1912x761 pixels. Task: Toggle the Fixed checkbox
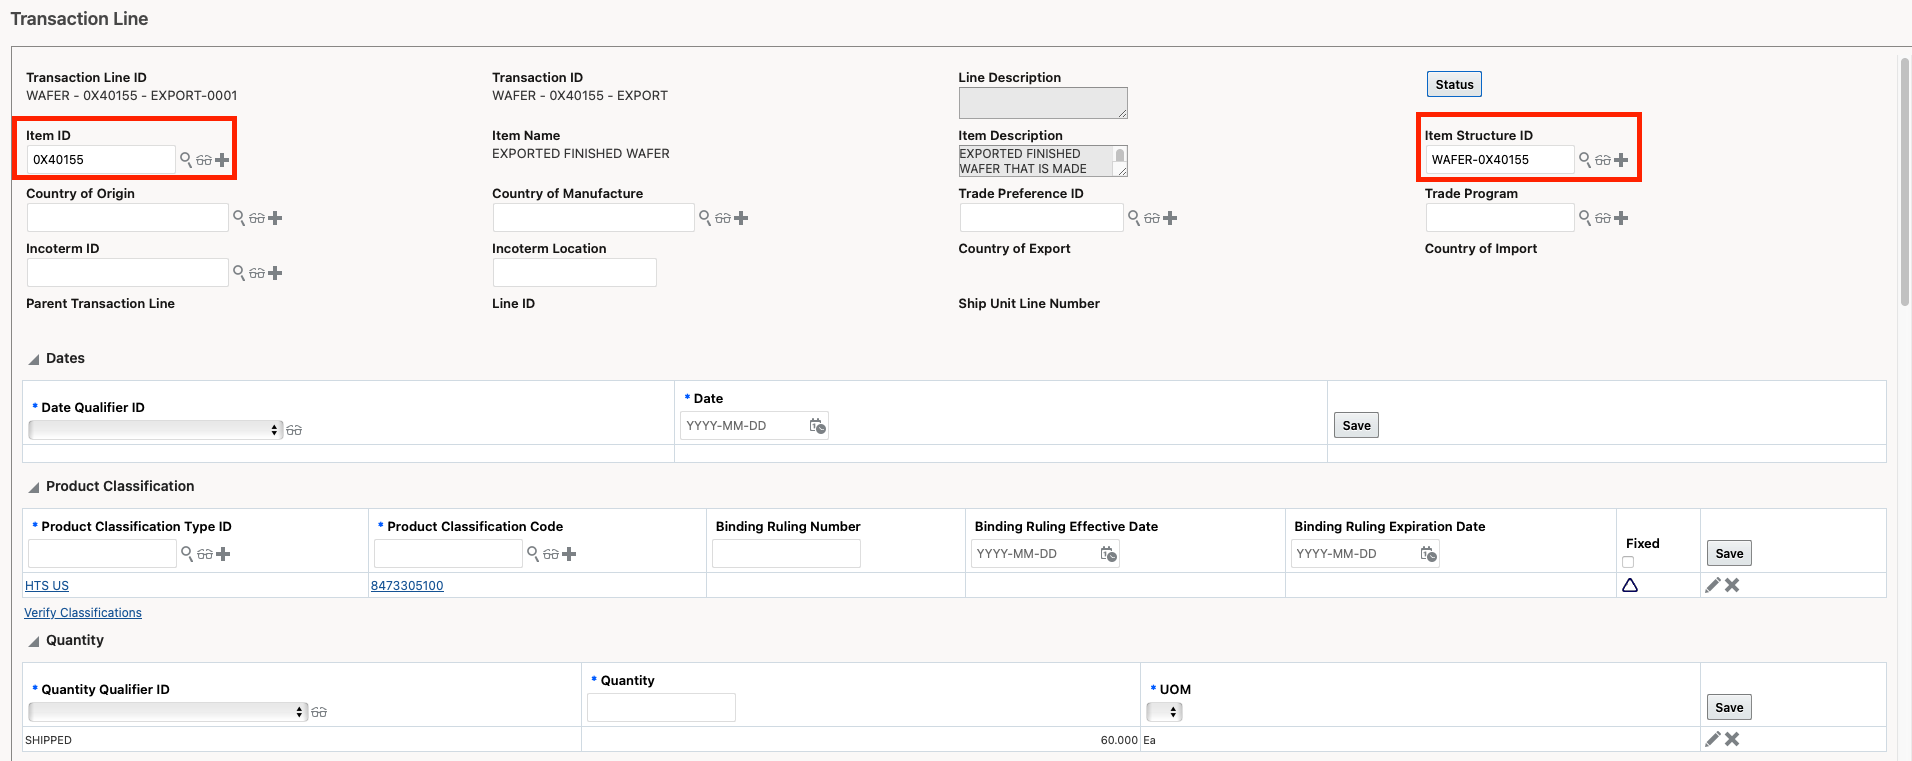[x=1628, y=562]
